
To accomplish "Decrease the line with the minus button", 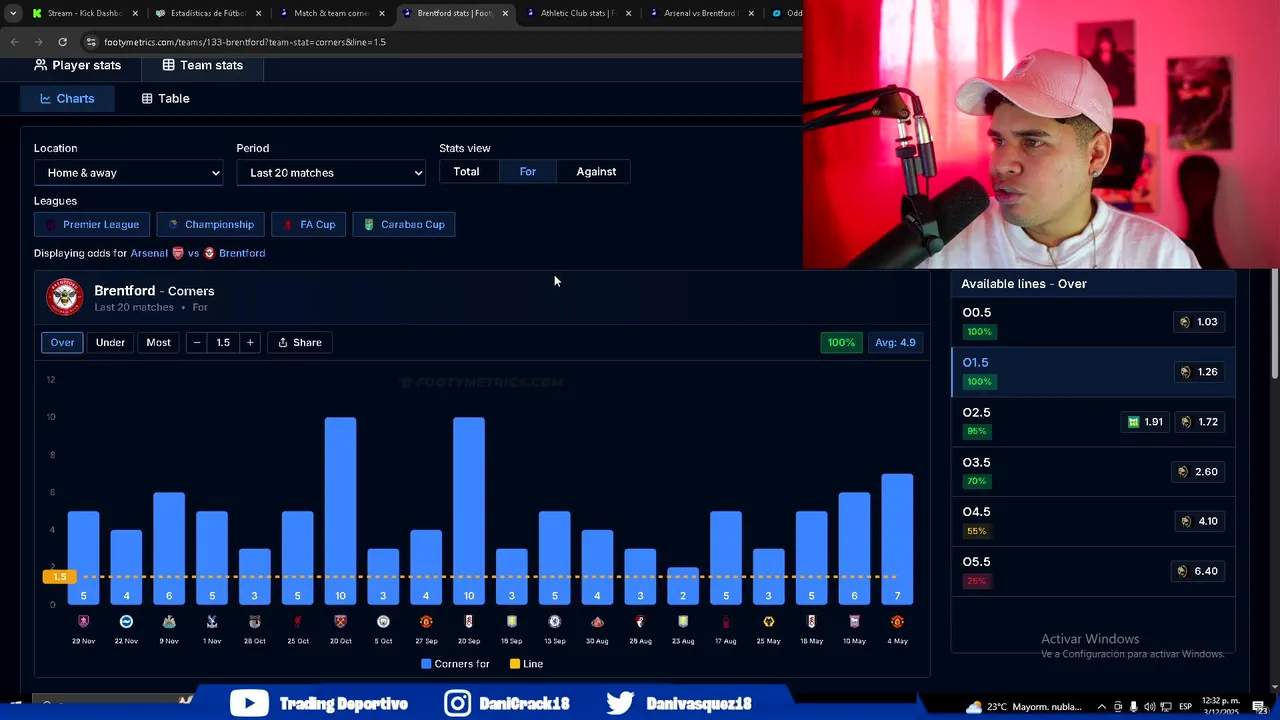I will coord(197,342).
